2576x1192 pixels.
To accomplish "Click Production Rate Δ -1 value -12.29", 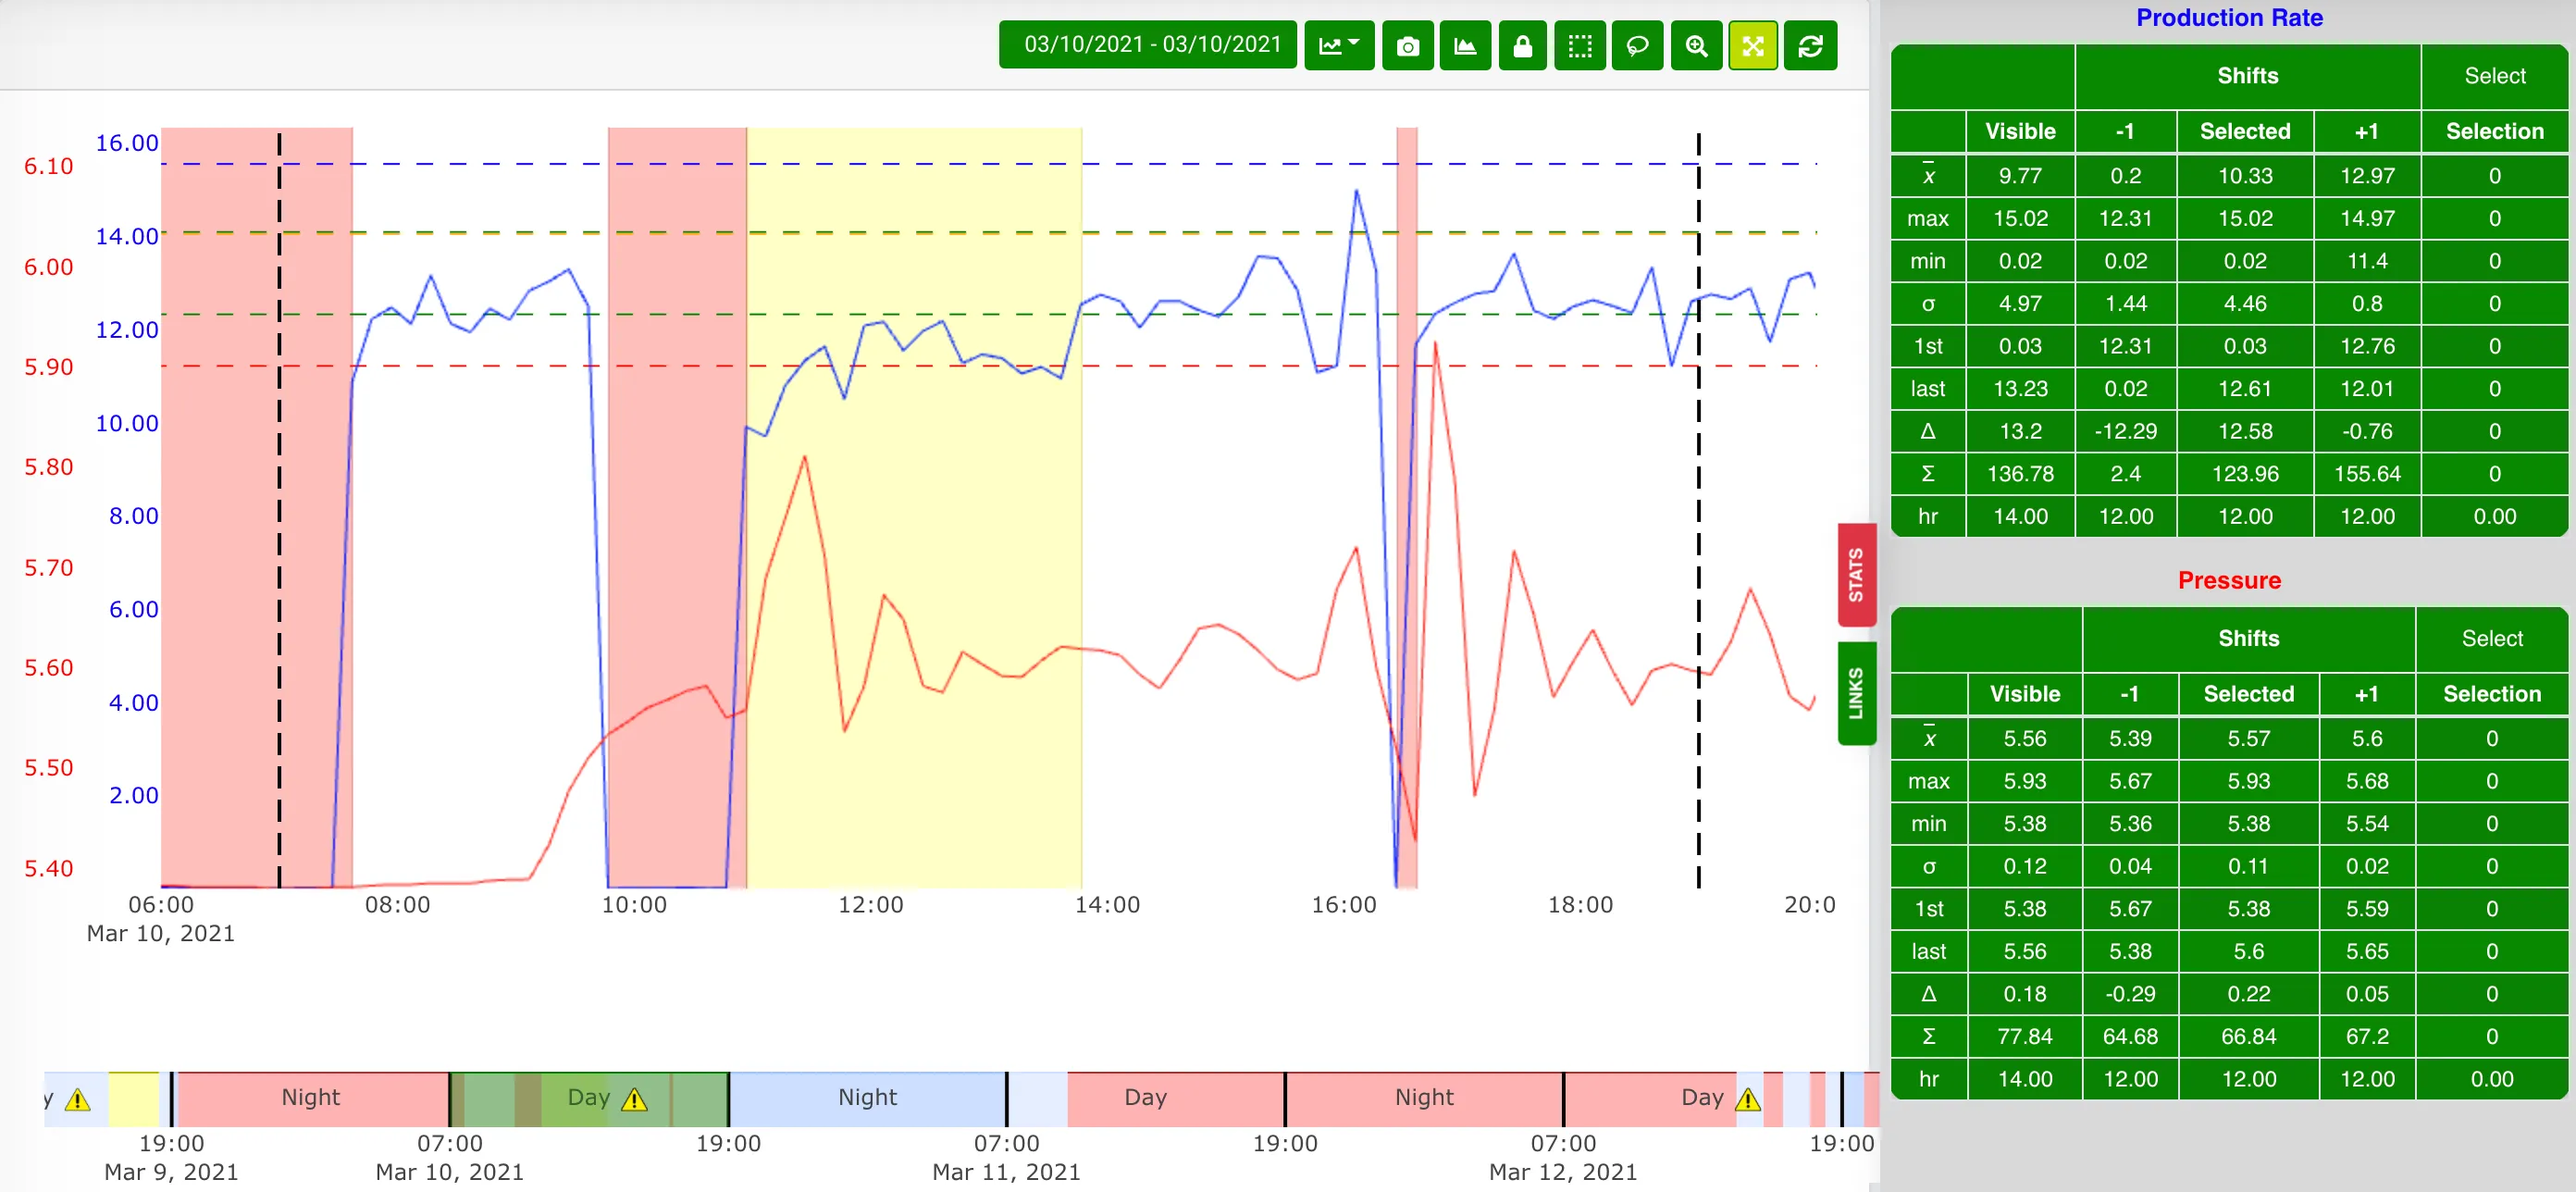I will click(x=2125, y=431).
